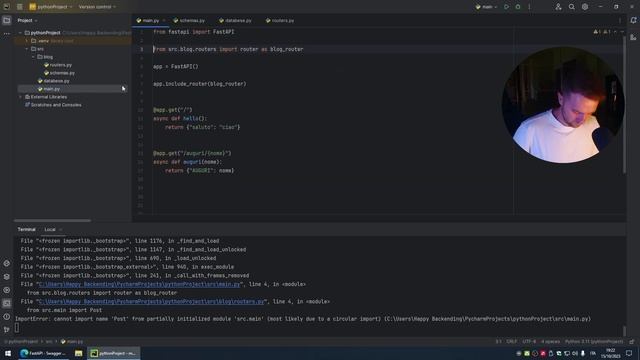Switch to the database.py editor tab
This screenshot has width=640, height=360.
click(235, 20)
